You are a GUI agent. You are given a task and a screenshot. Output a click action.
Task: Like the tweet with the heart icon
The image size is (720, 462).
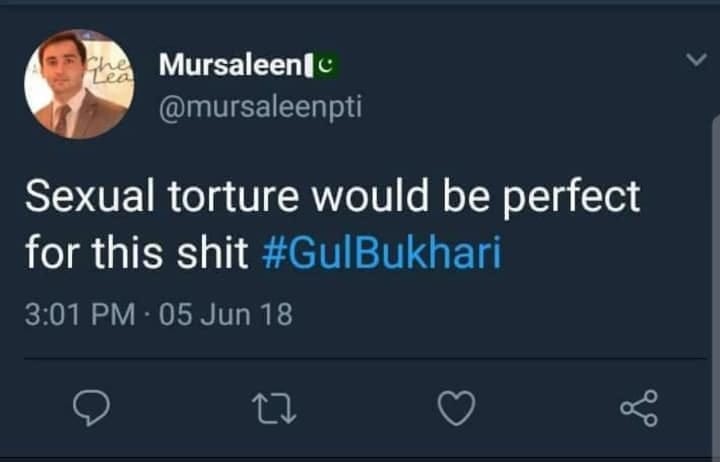[455, 407]
